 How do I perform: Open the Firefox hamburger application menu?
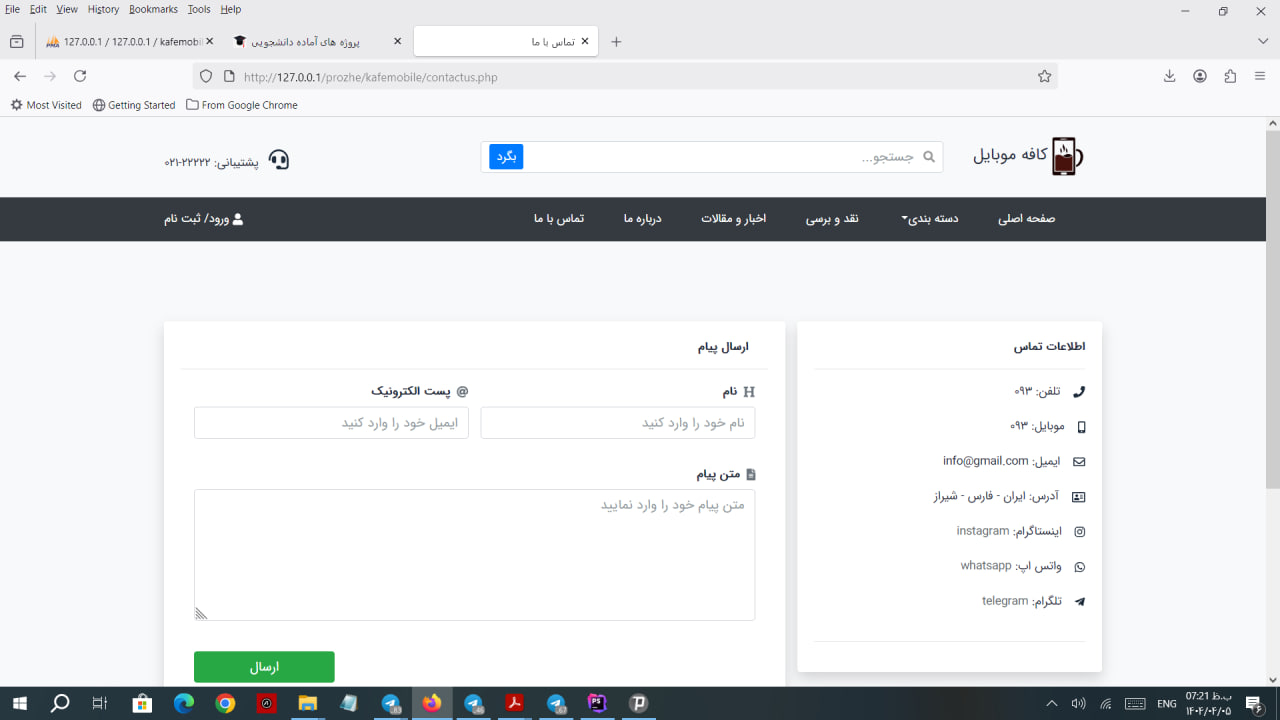[1260, 77]
